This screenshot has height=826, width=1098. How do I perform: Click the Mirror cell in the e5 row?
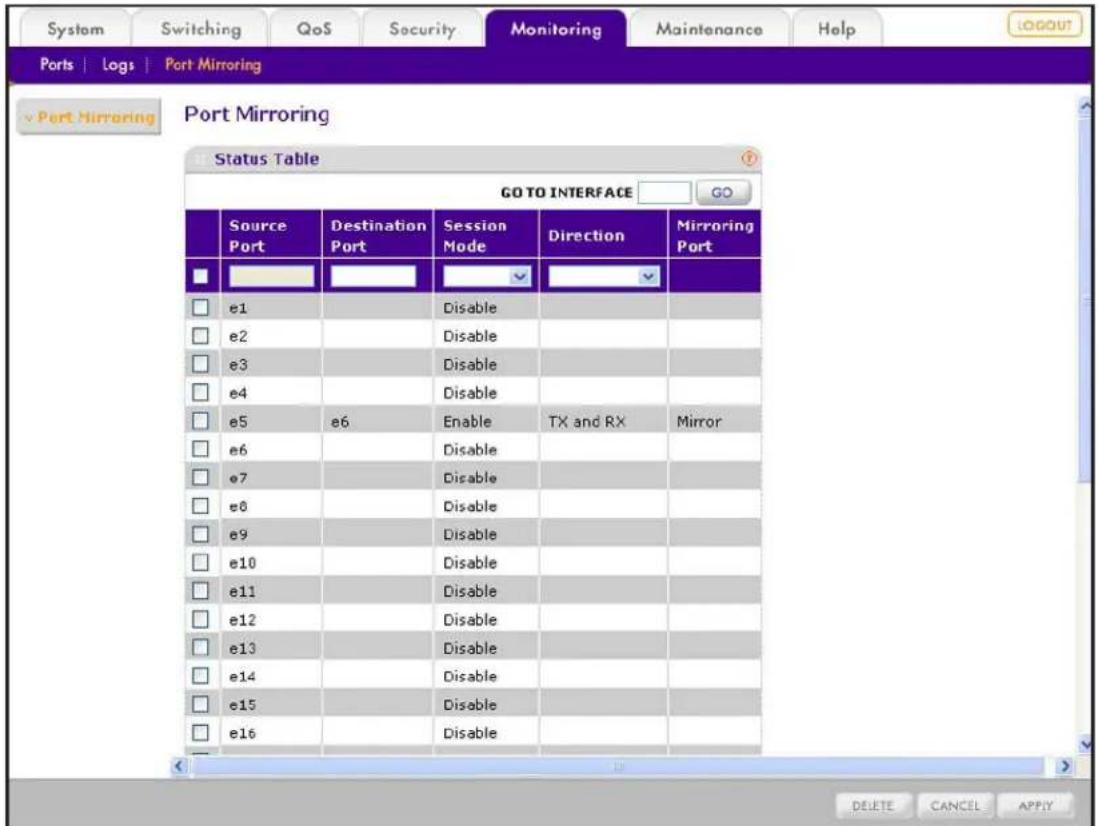pos(714,421)
